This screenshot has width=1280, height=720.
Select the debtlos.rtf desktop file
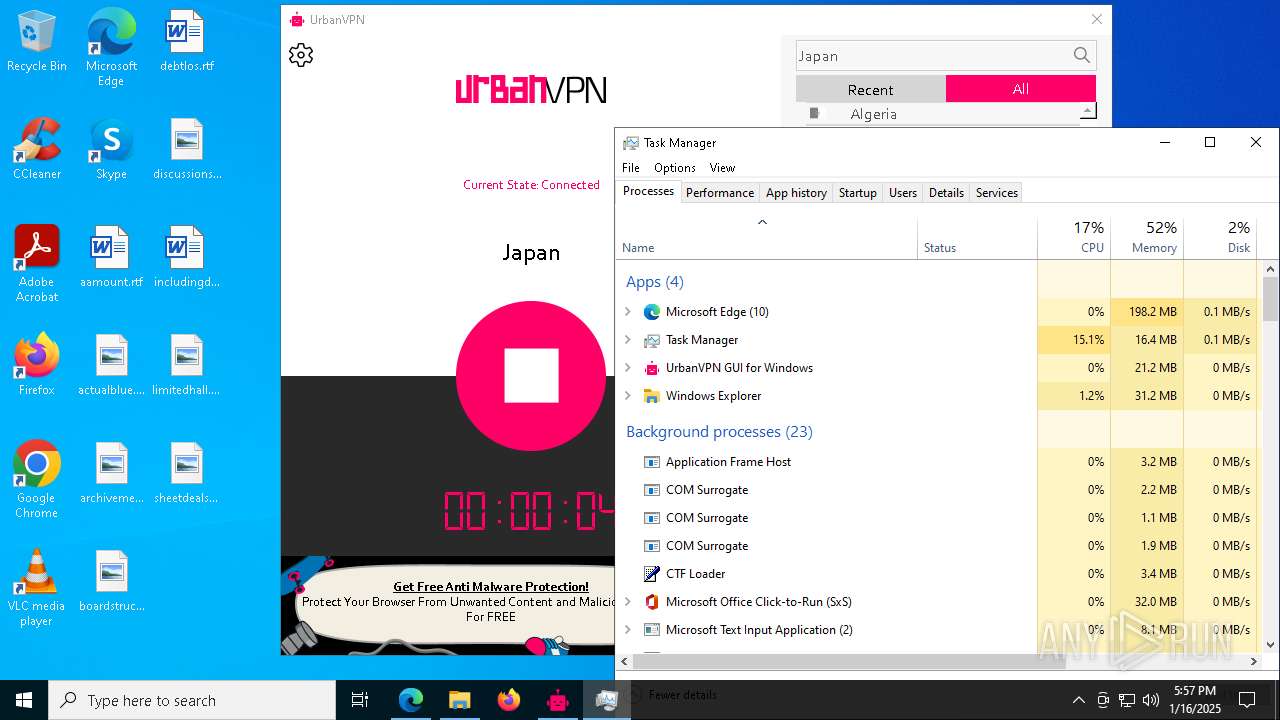pos(187,42)
